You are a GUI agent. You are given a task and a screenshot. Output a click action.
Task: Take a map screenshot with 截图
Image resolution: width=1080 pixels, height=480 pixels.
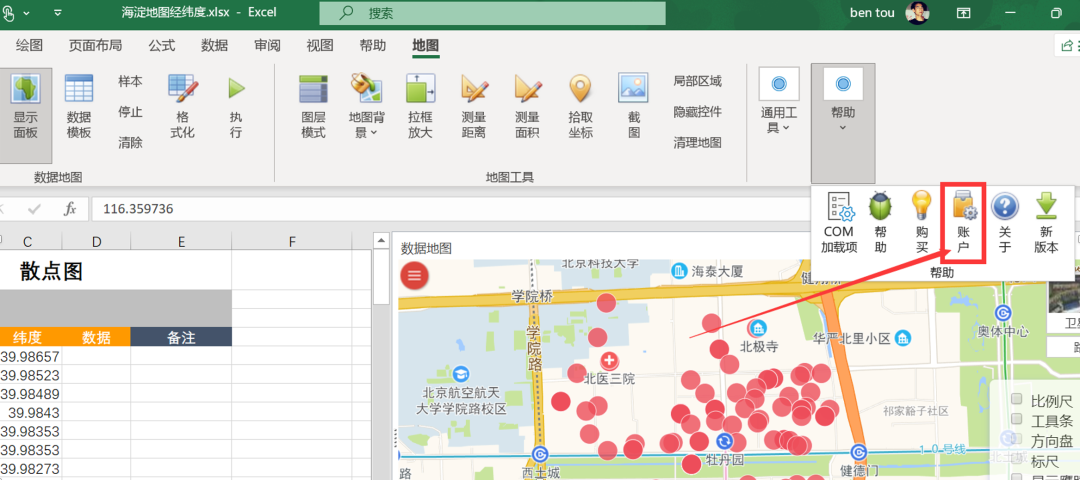click(634, 88)
